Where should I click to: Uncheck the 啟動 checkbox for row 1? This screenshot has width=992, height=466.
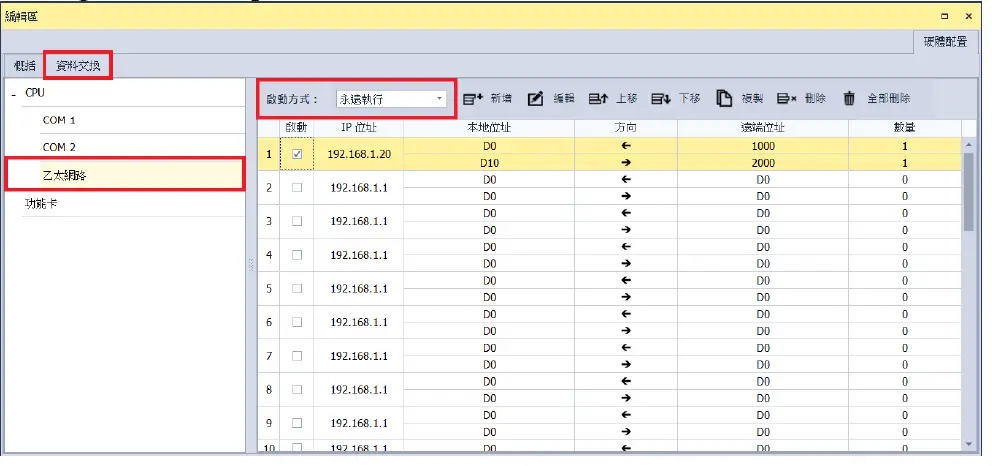(x=297, y=154)
